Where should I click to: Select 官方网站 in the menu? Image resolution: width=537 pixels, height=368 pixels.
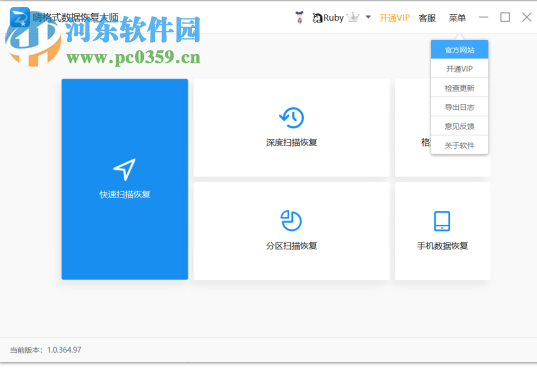point(460,50)
